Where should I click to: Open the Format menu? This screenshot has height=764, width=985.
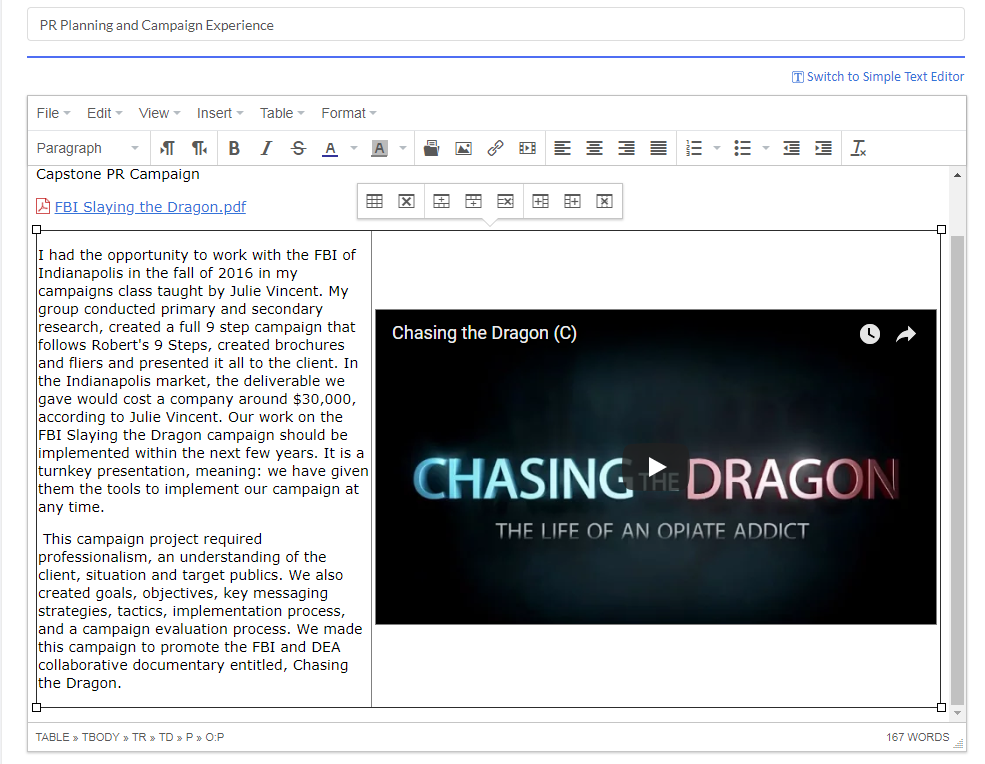pyautogui.click(x=349, y=113)
